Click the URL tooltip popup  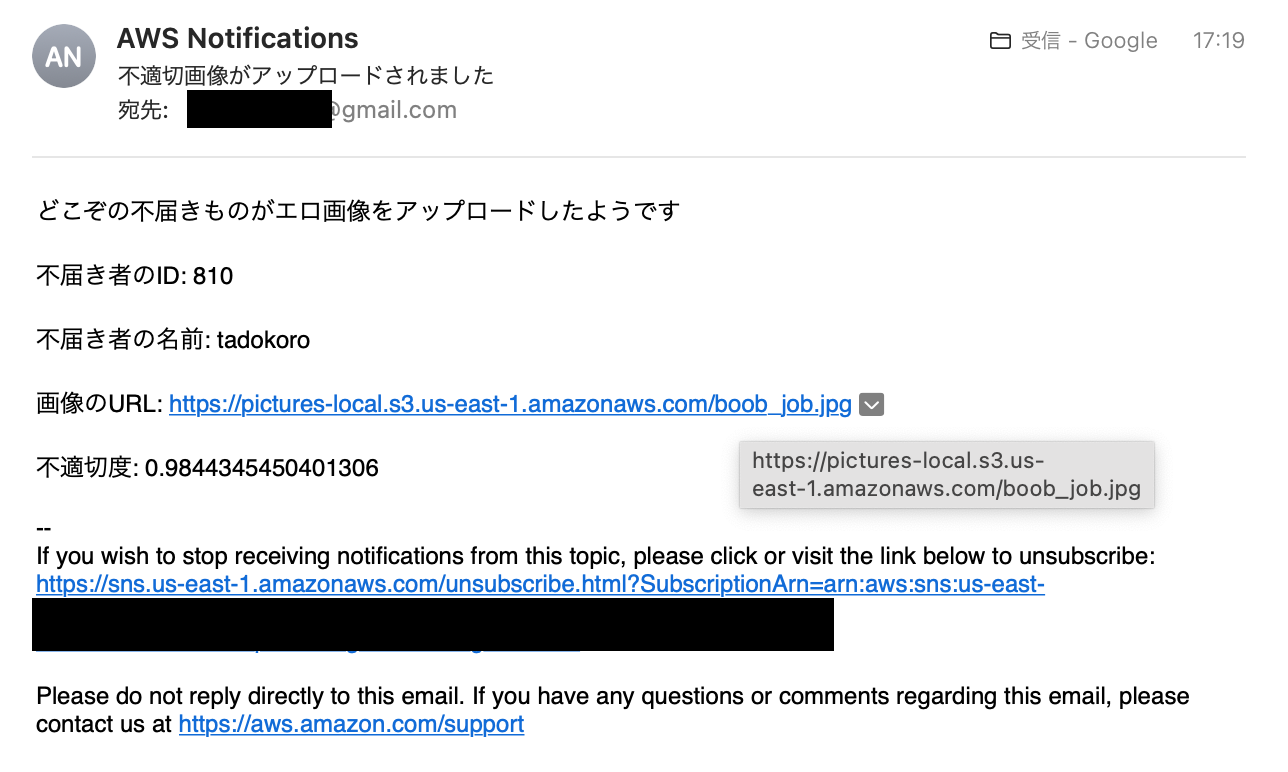[x=946, y=476]
